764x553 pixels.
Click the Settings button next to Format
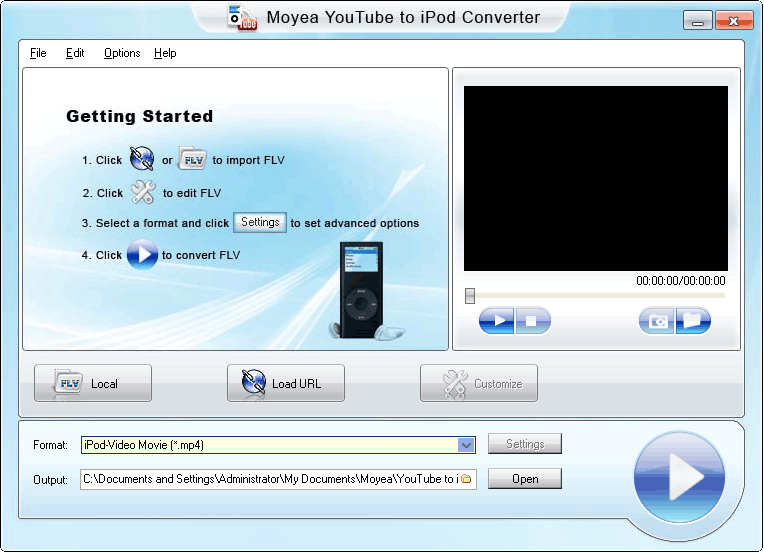(x=525, y=444)
